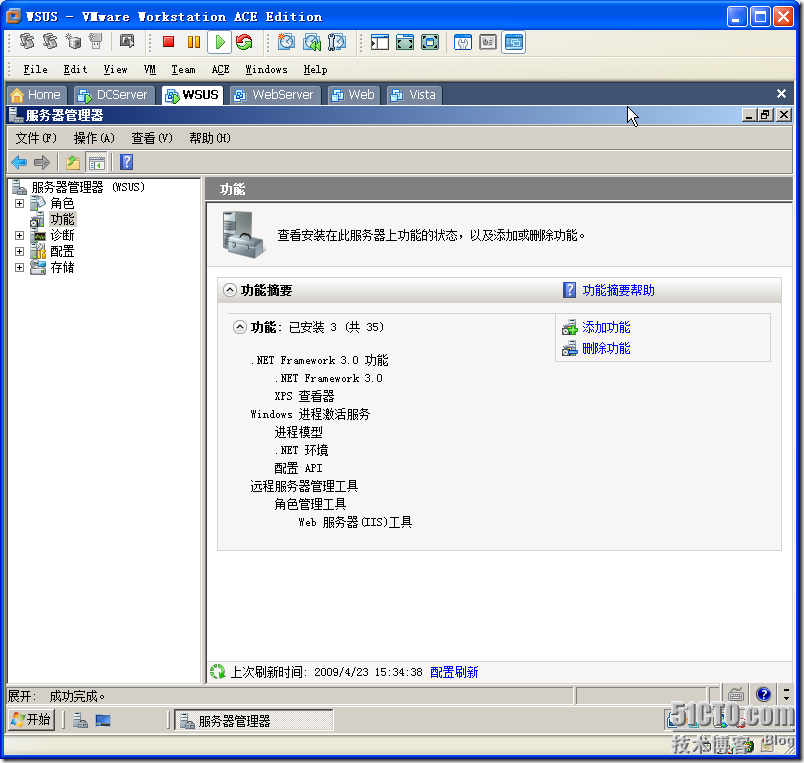Open the VMware Windows menu

click(x=266, y=69)
